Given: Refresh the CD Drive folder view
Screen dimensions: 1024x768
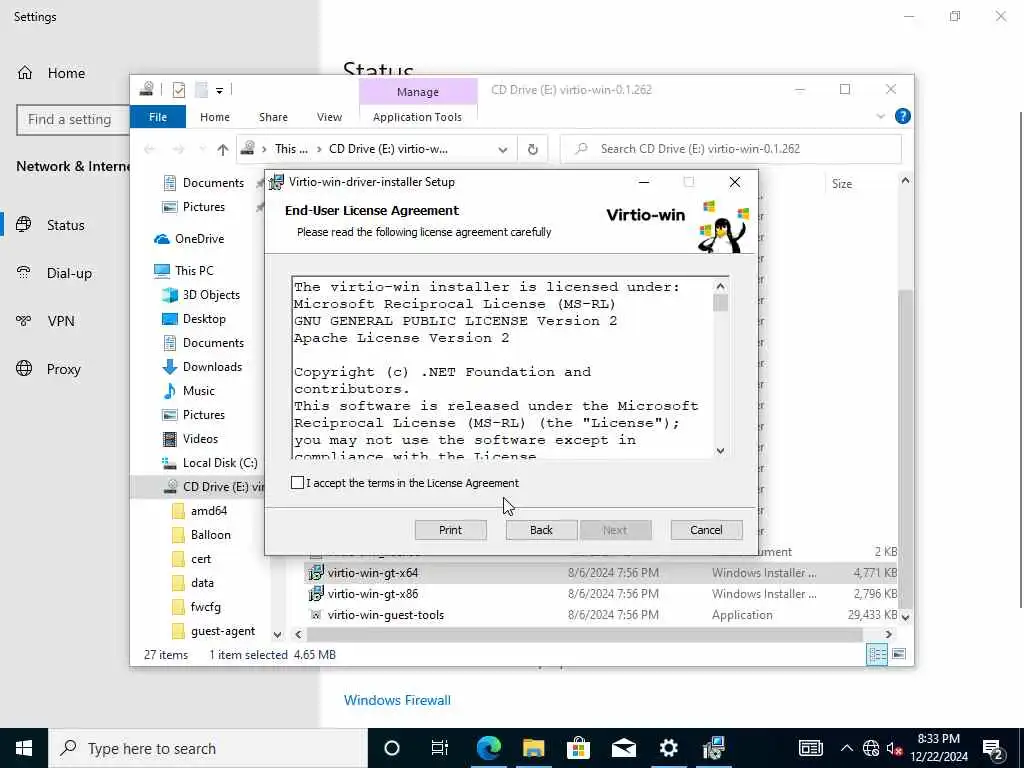Looking at the screenshot, I should (x=533, y=149).
